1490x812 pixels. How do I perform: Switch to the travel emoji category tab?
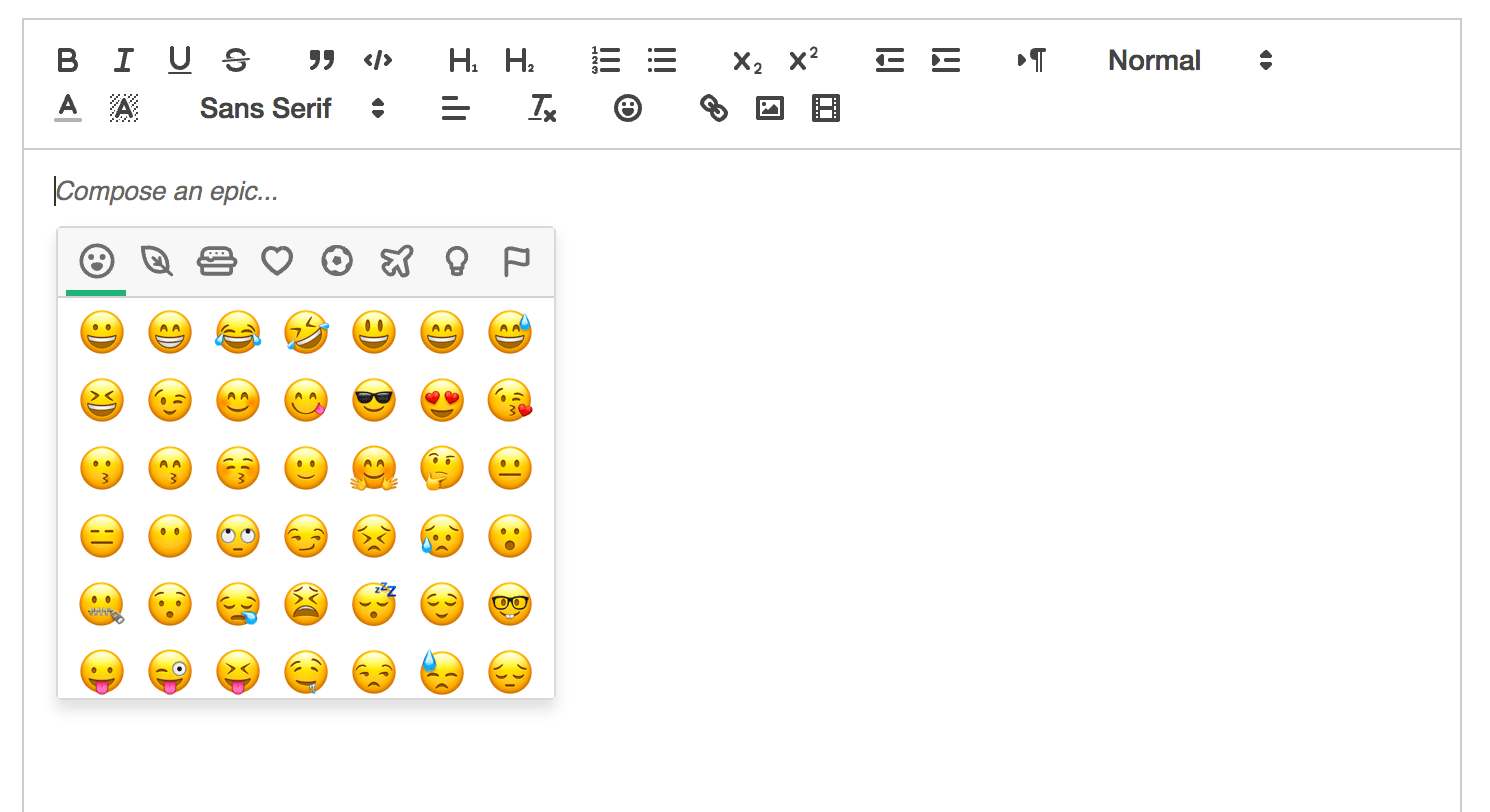pos(396,261)
